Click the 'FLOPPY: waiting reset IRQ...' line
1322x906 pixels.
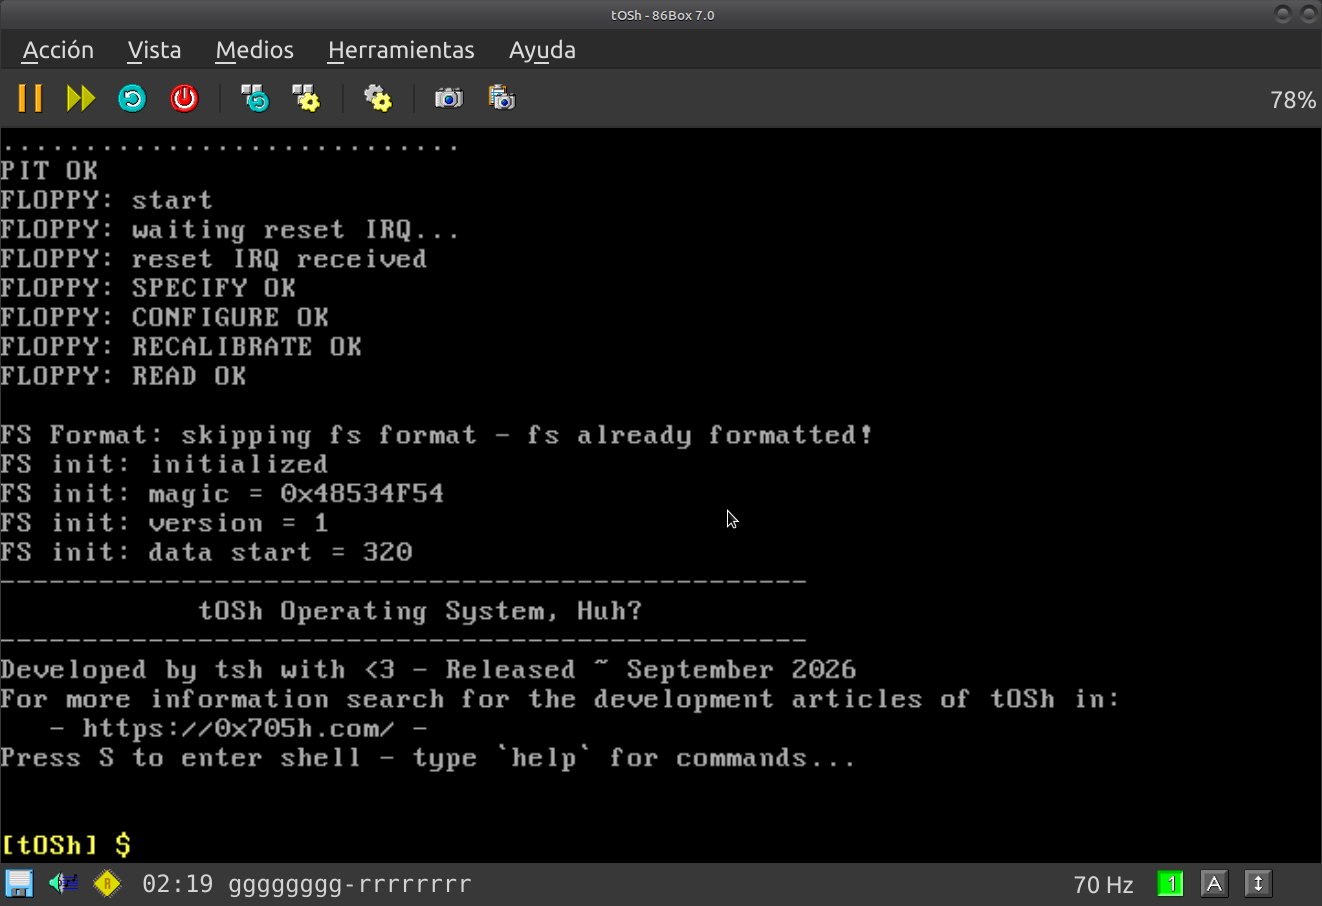(230, 230)
